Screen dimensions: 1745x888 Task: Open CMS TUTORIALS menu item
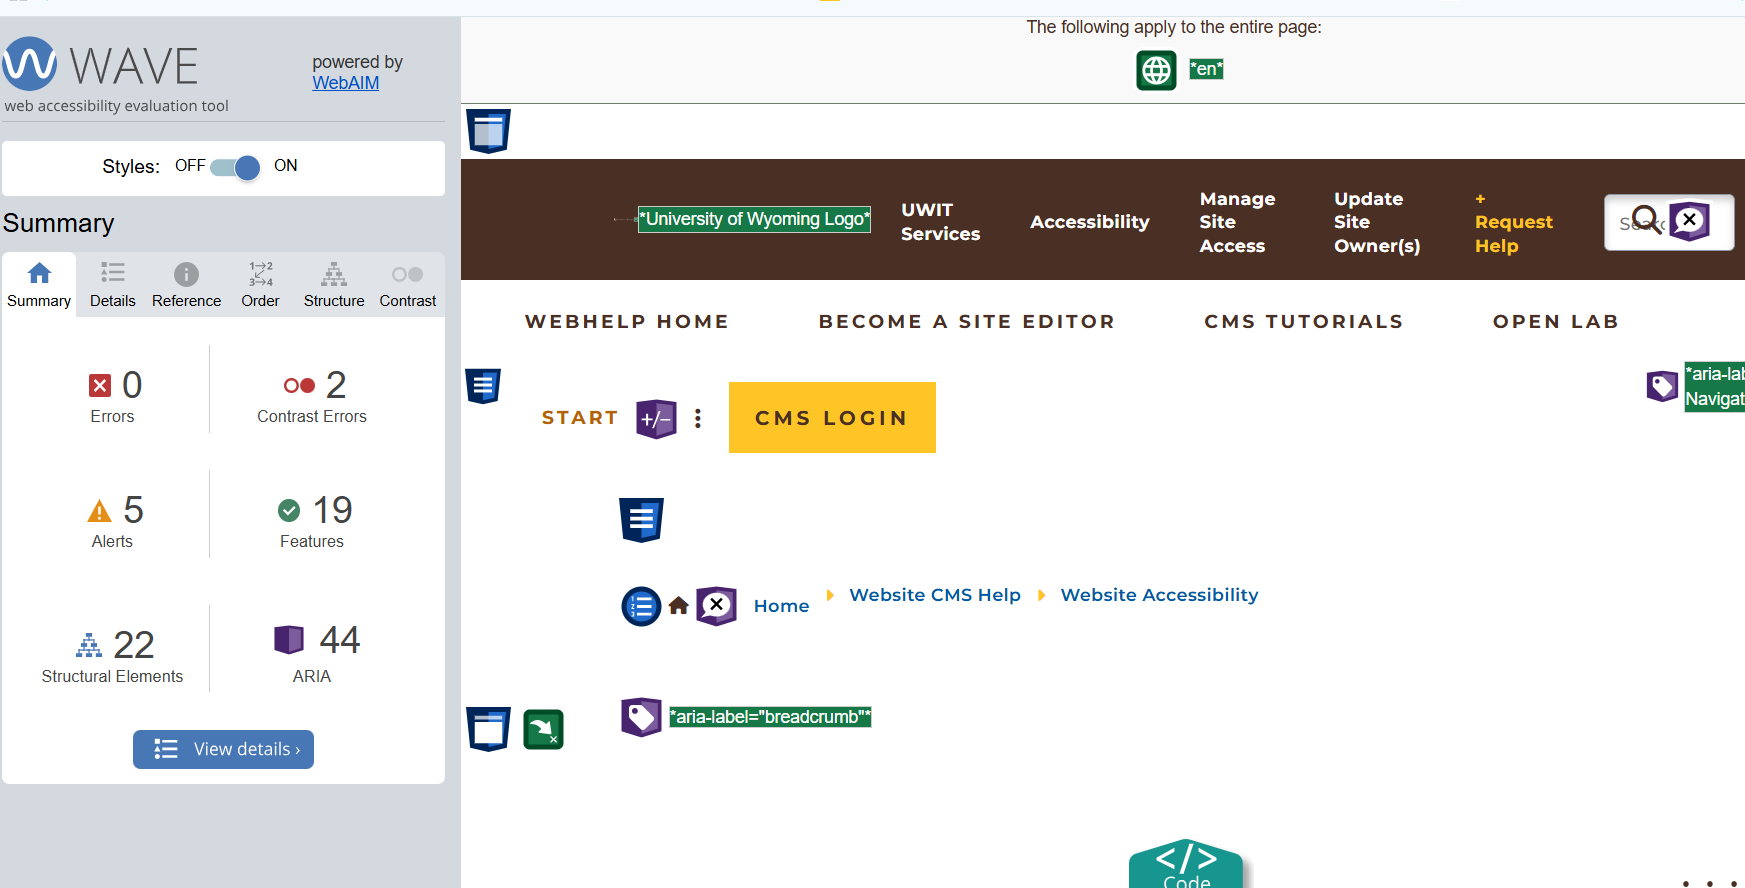[1303, 321]
